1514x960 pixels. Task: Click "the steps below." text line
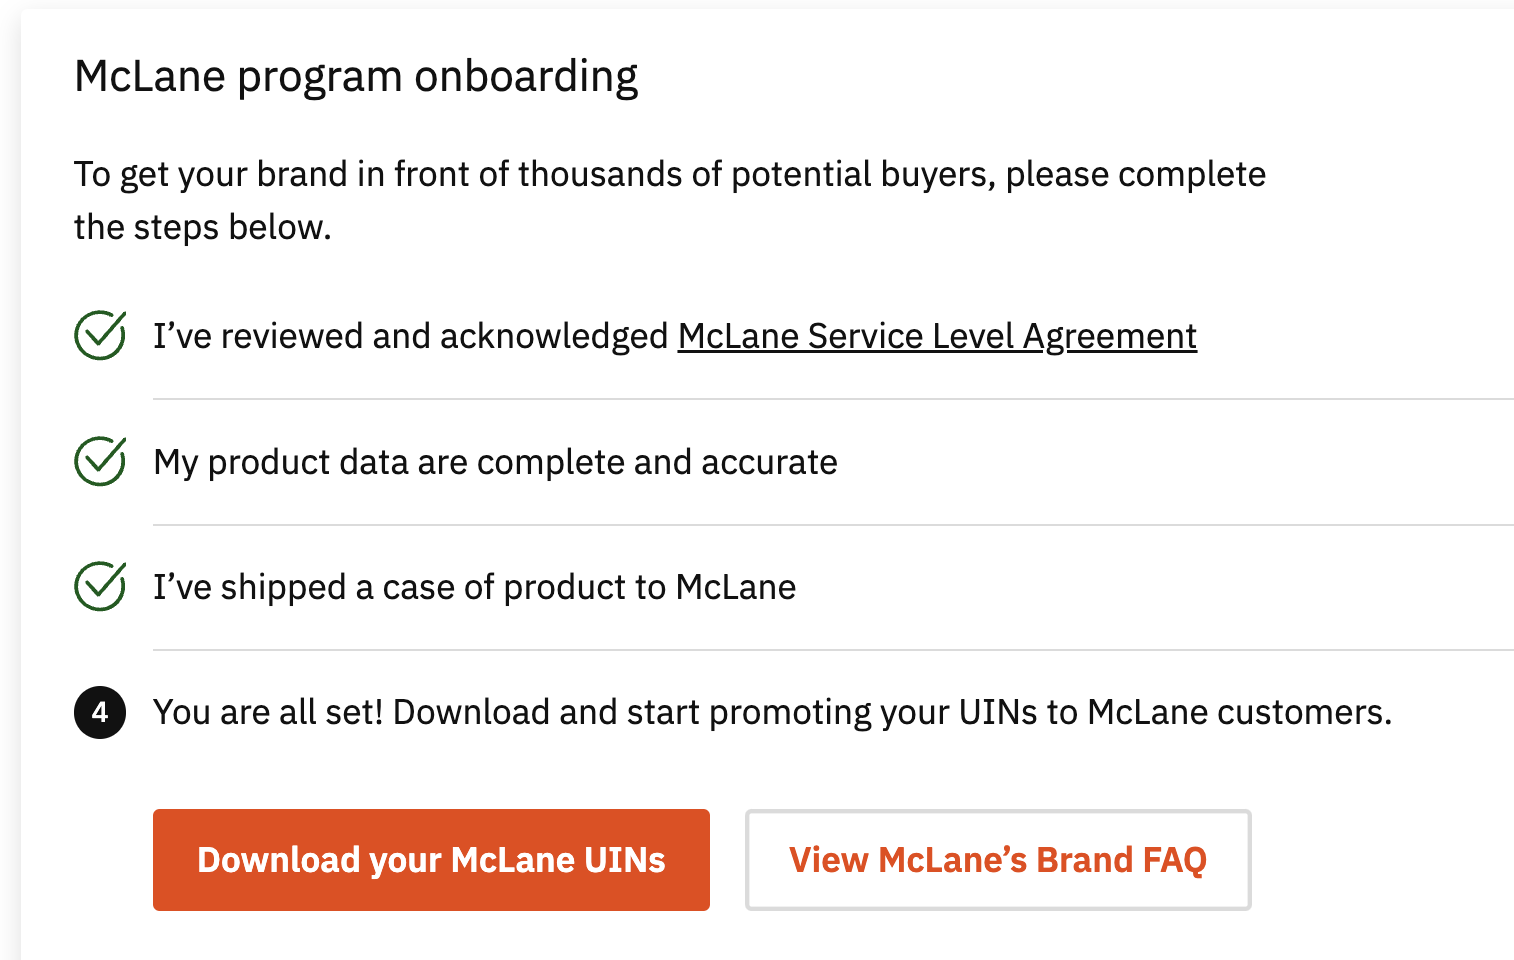tap(202, 227)
